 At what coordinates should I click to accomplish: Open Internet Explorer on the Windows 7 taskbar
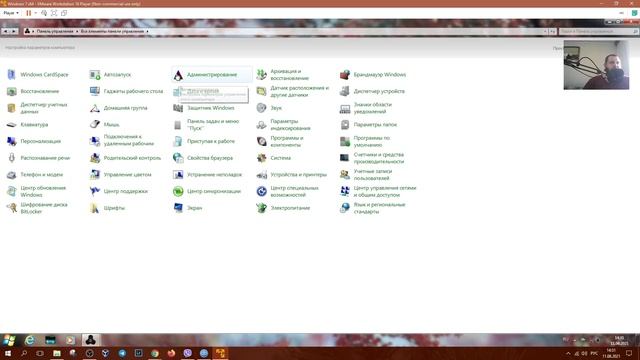(x=29, y=340)
